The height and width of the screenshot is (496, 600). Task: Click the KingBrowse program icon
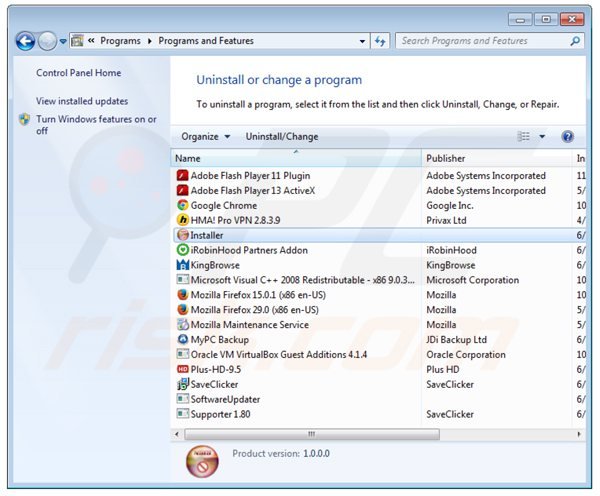pos(182,265)
